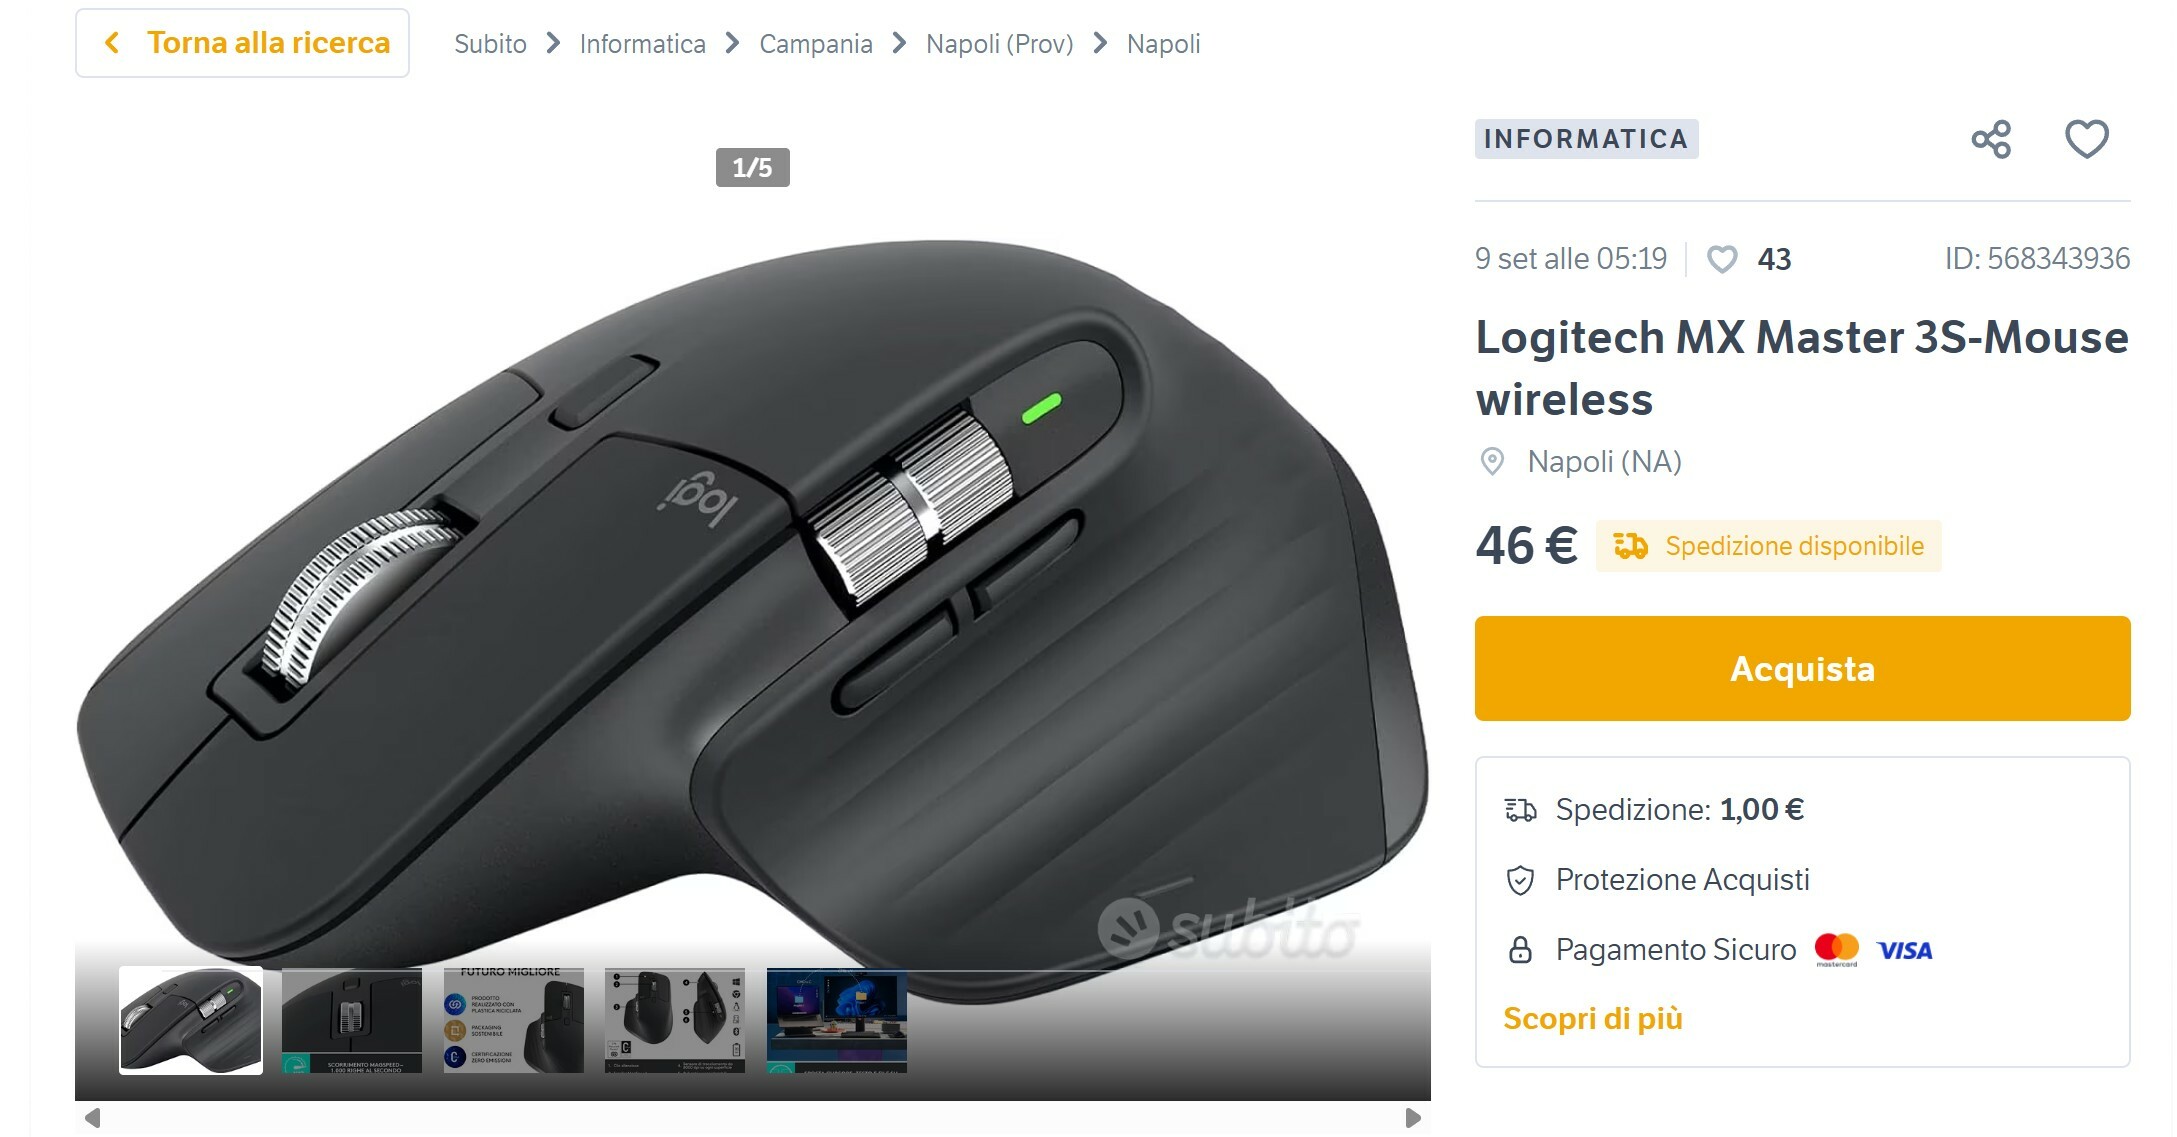The width and height of the screenshot is (2177, 1137).
Task: Click the small heart next to 43
Action: point(1722,260)
